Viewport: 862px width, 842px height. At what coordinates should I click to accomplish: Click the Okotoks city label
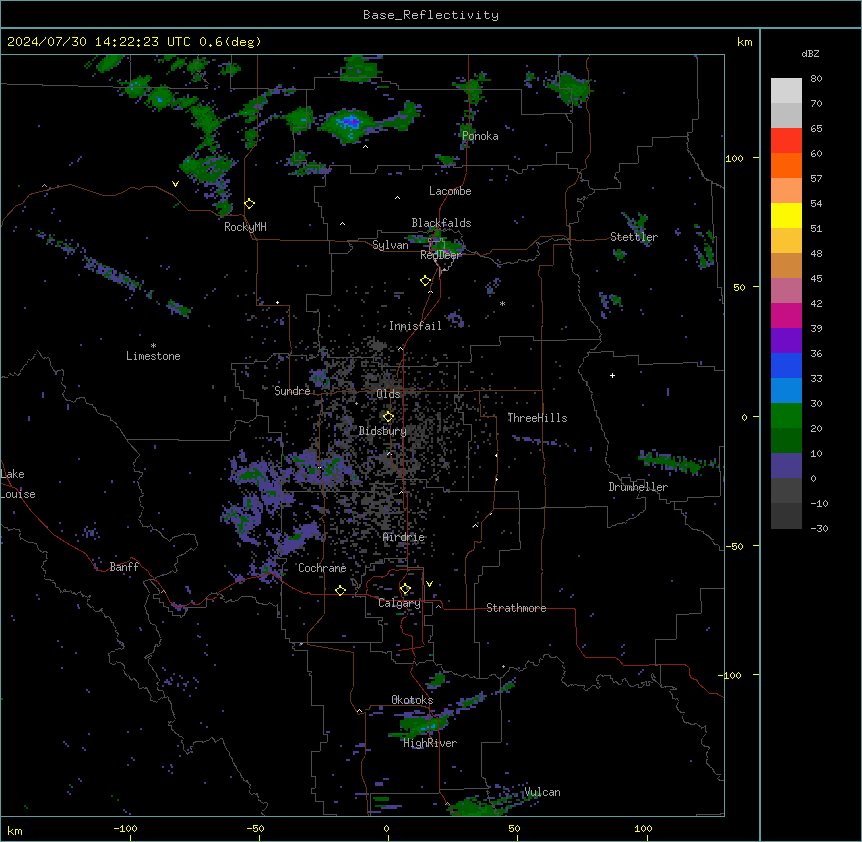coord(412,700)
